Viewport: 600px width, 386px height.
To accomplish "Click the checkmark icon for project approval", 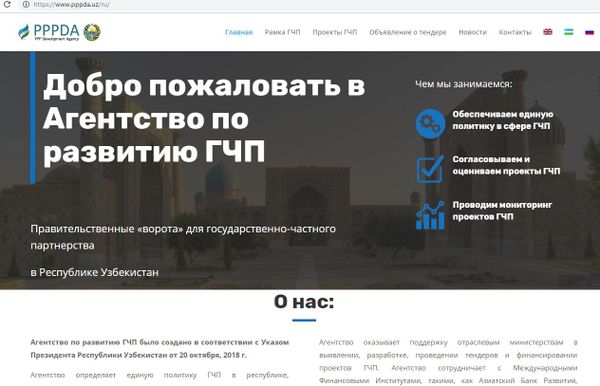I will pos(430,169).
